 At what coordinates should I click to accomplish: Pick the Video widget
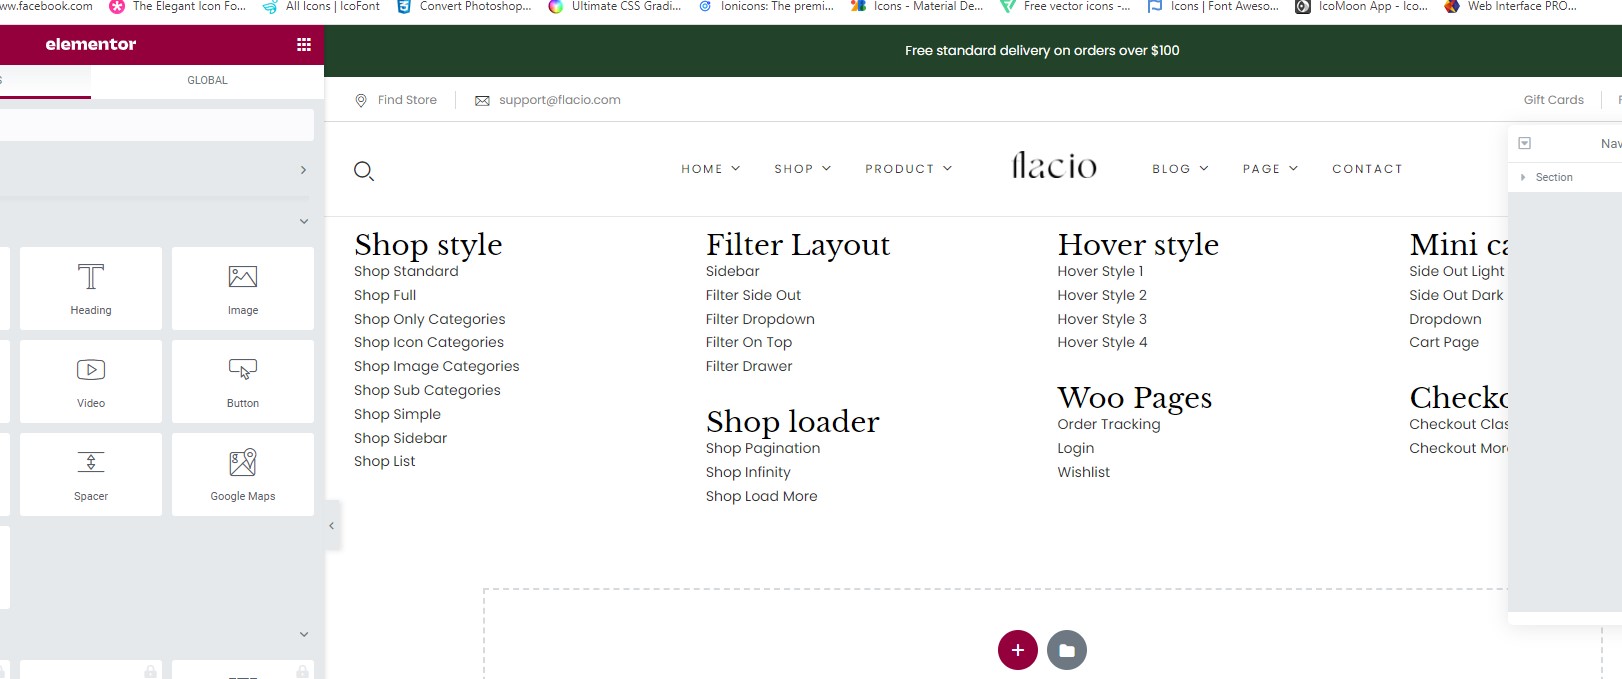click(91, 381)
